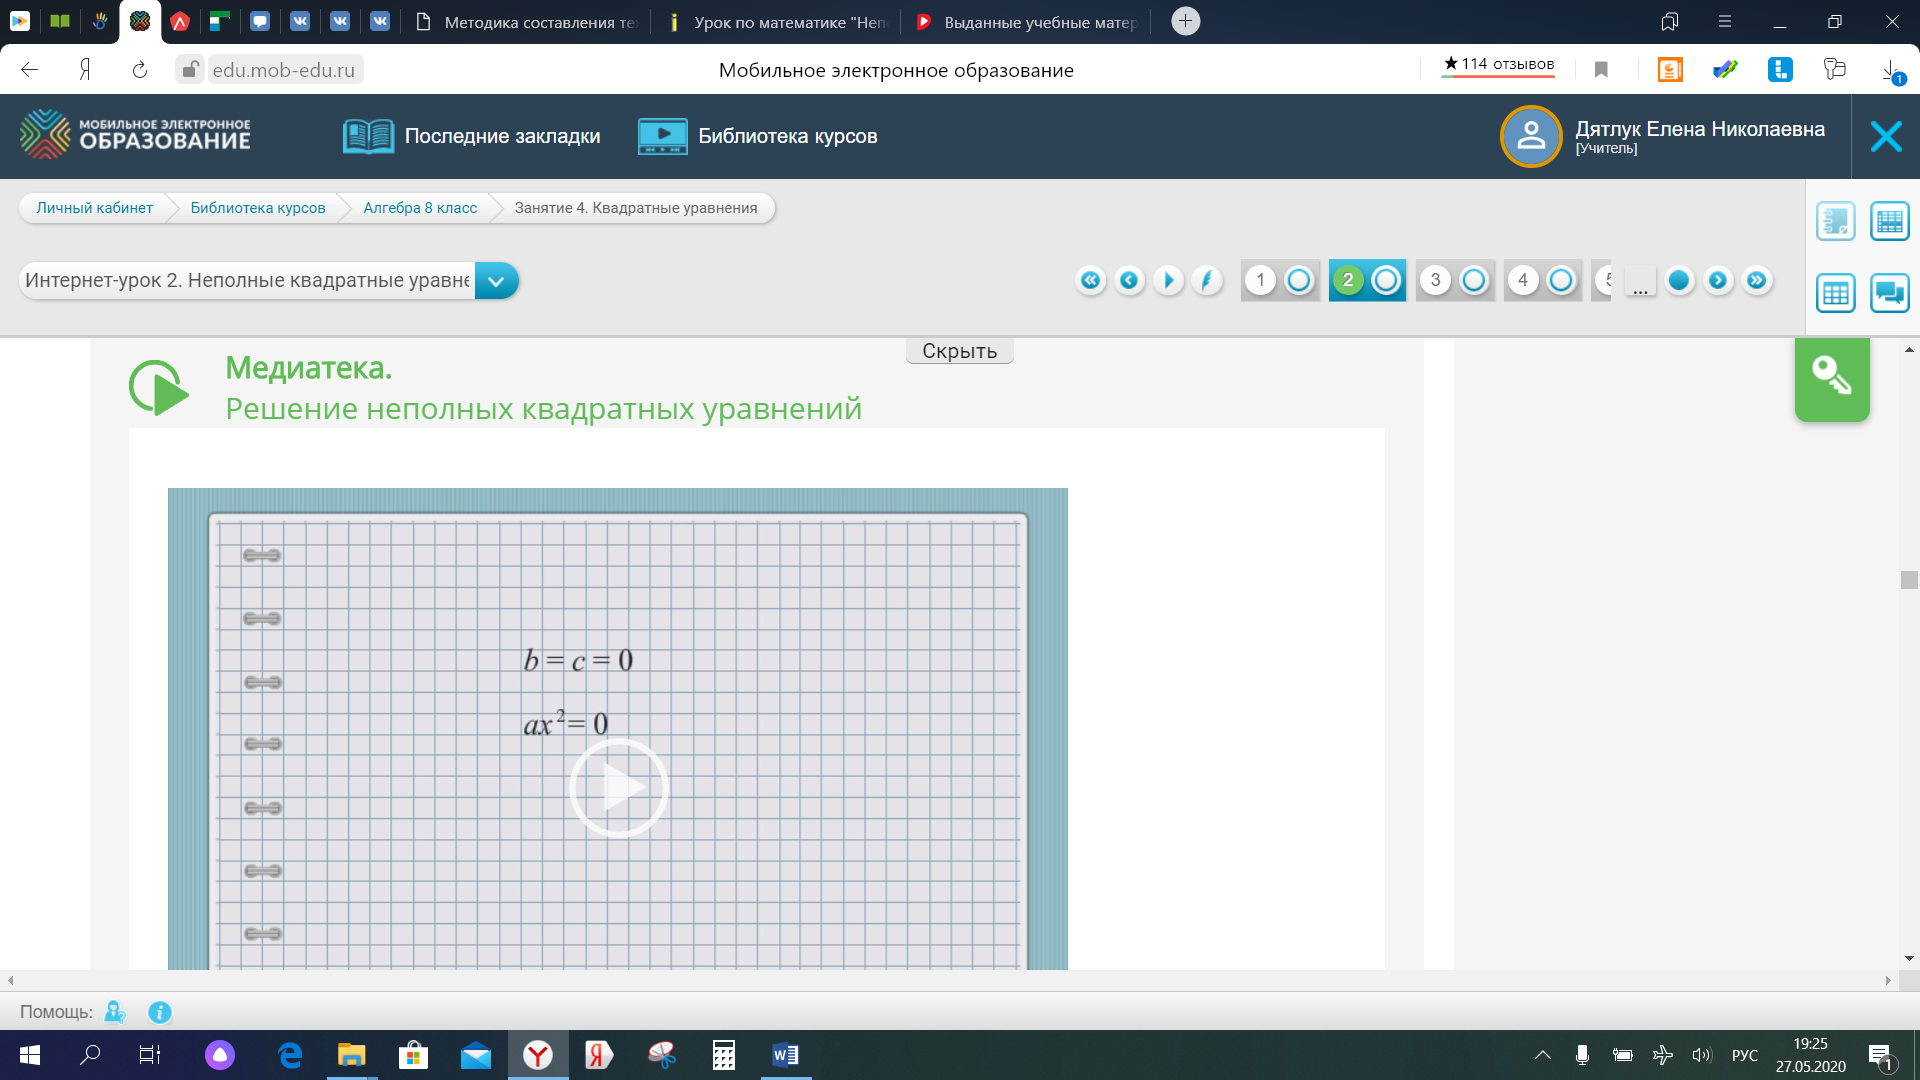Close the course with the blue X icon

coord(1885,136)
